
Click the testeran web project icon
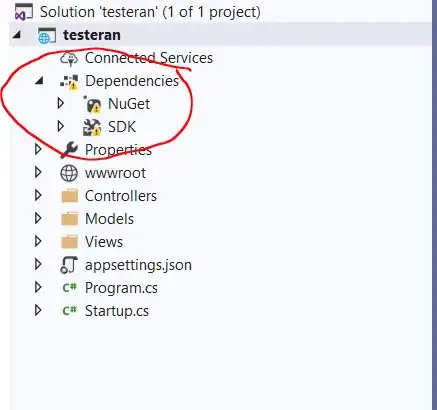pos(47,35)
